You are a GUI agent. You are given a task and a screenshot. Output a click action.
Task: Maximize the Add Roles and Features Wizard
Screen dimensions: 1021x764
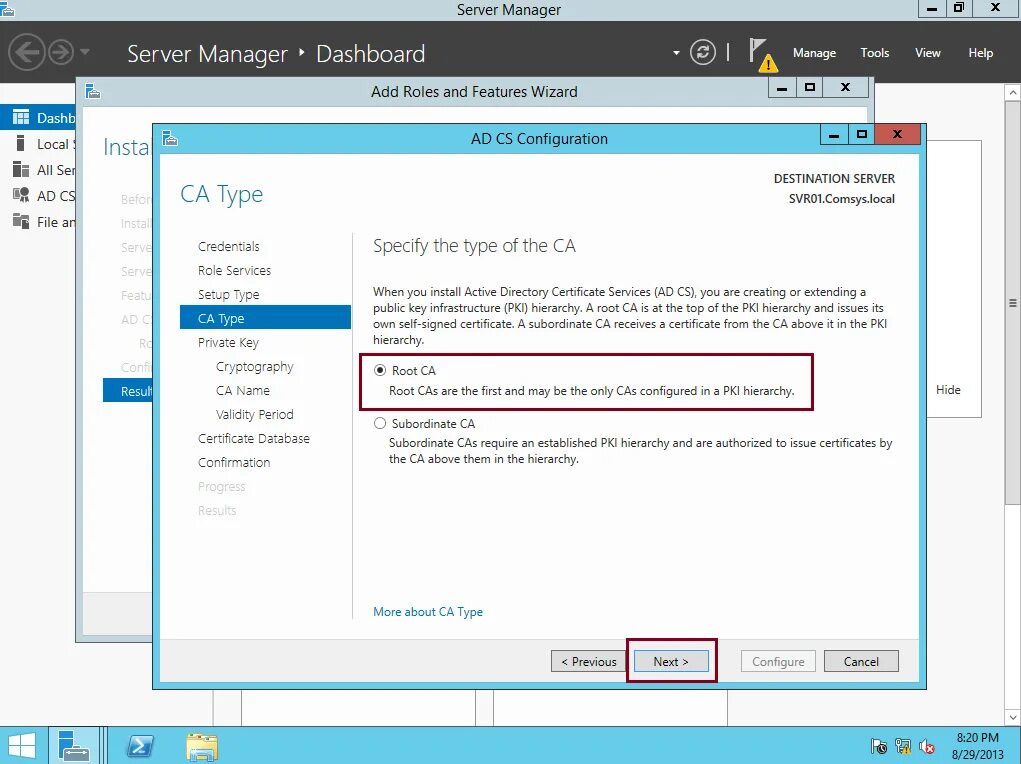[809, 87]
